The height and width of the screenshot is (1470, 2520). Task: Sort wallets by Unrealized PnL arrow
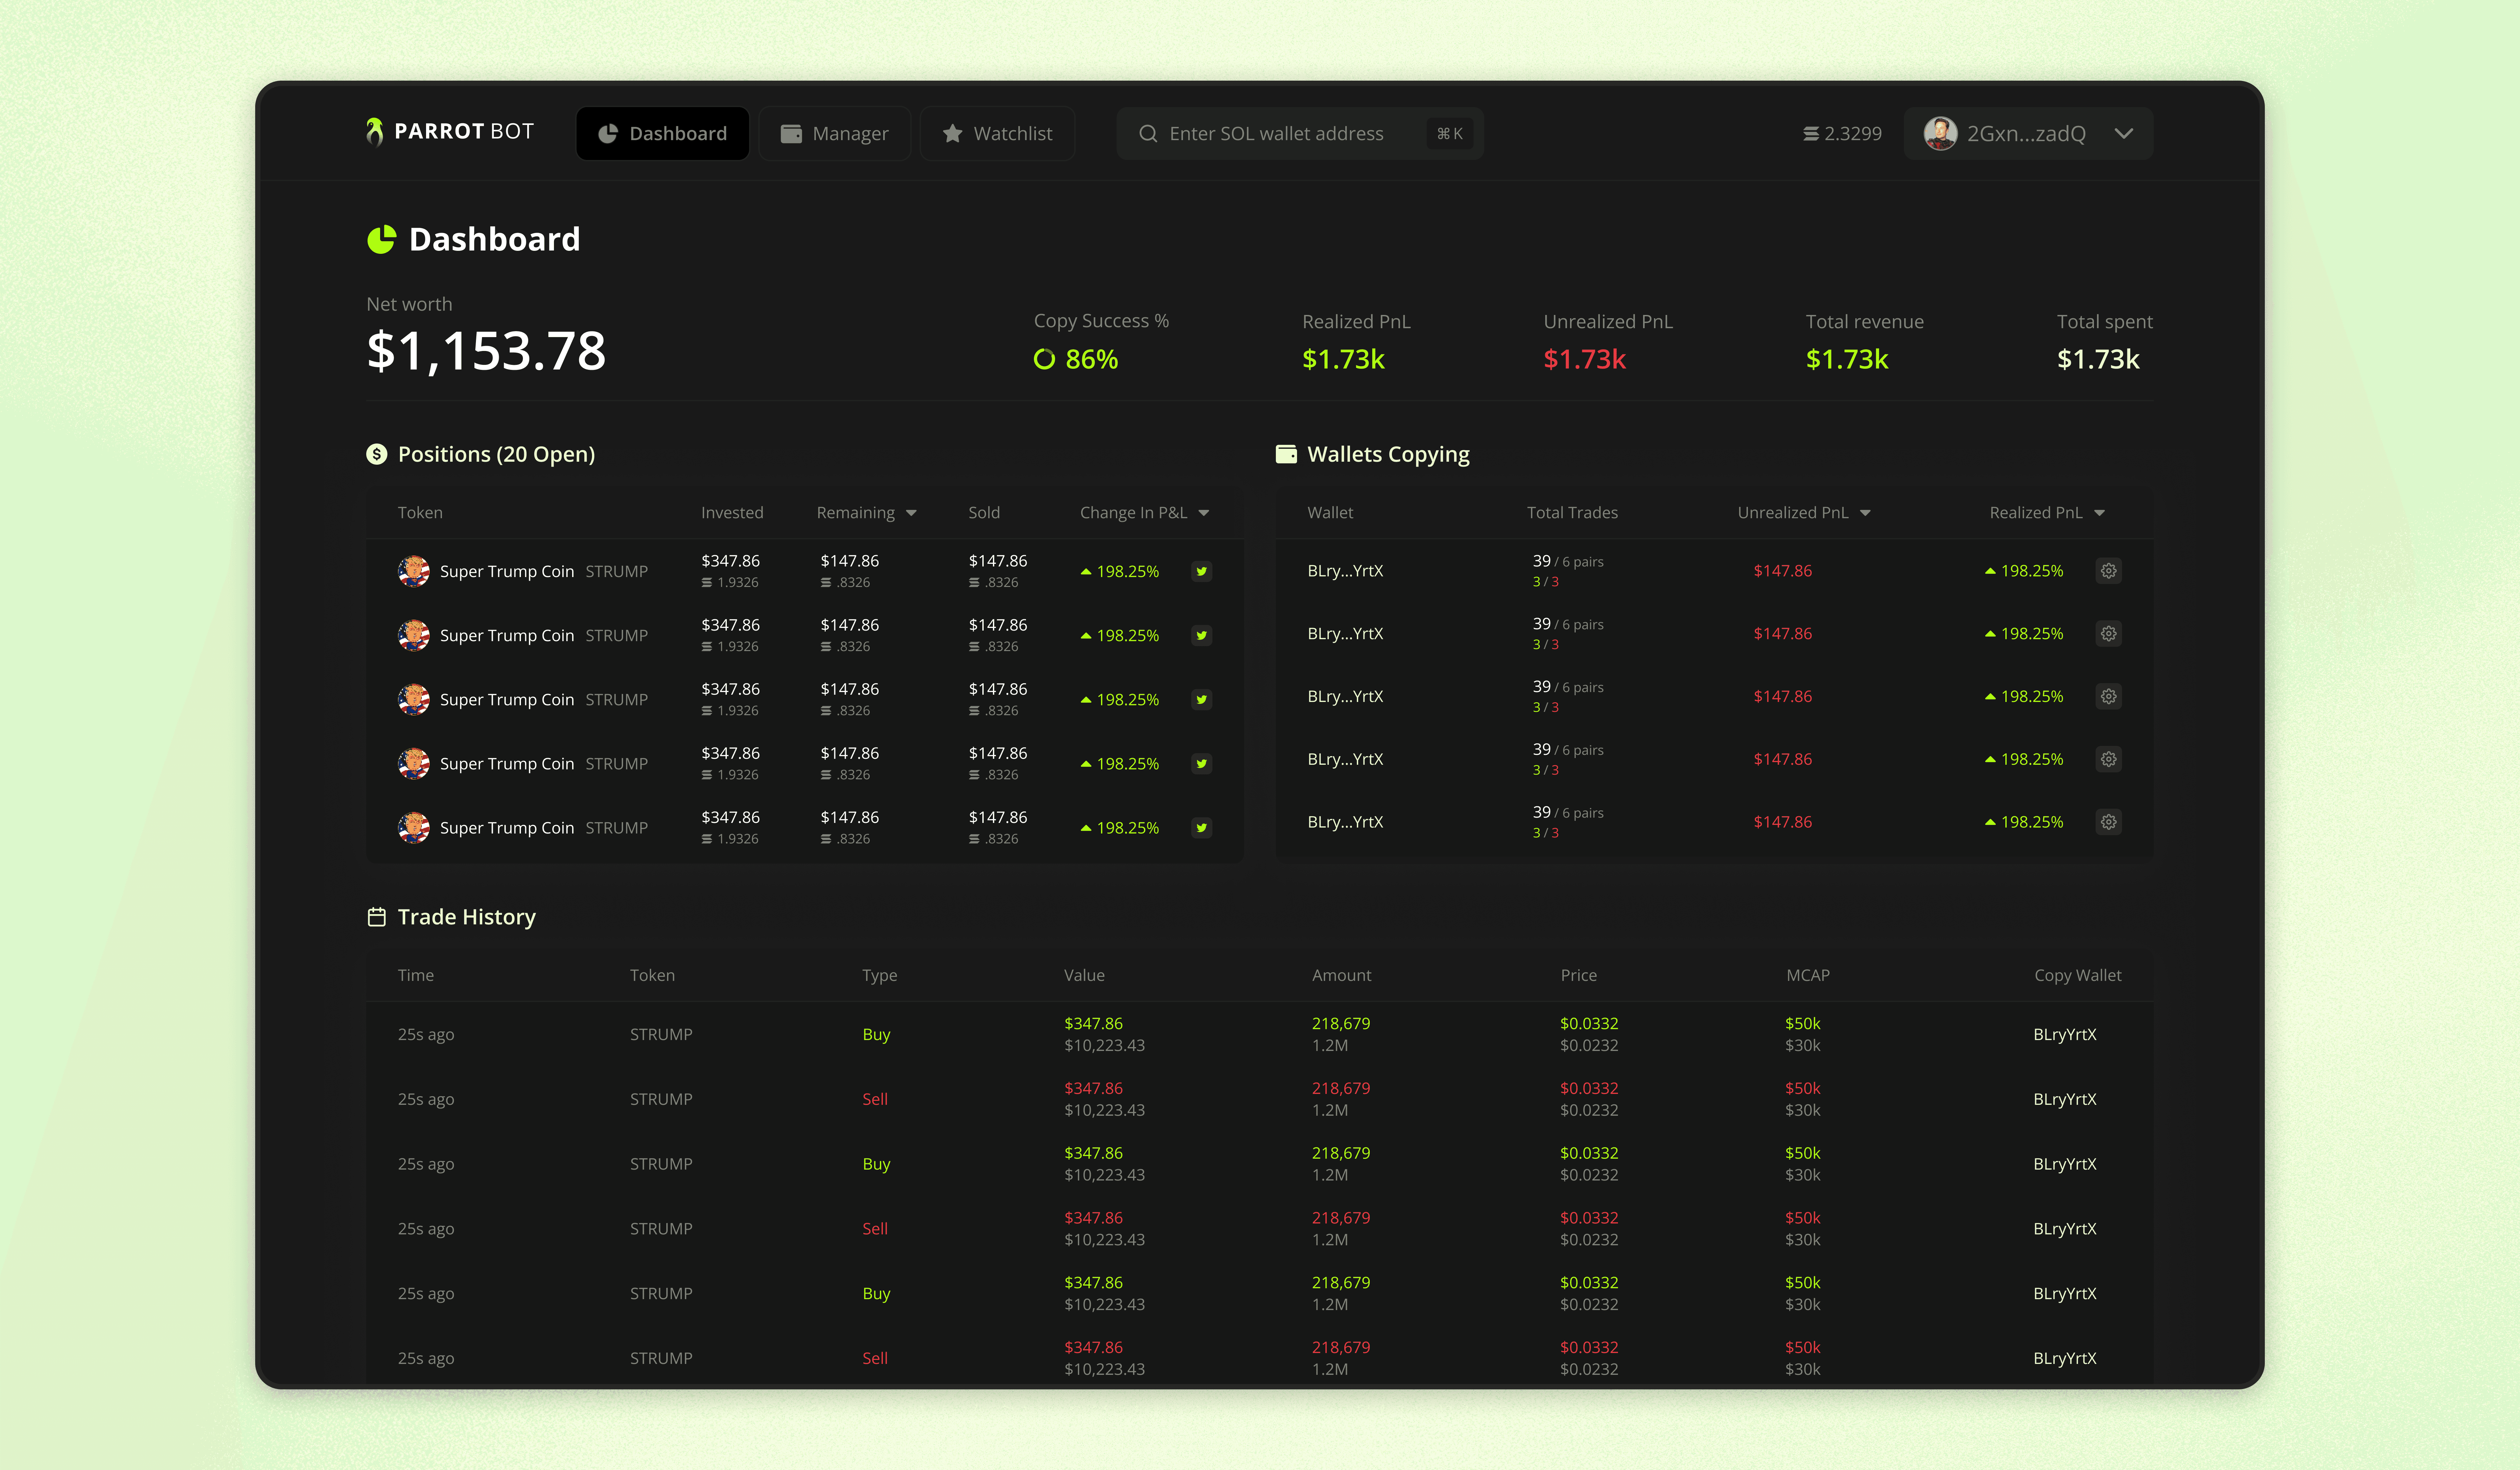[1865, 513]
